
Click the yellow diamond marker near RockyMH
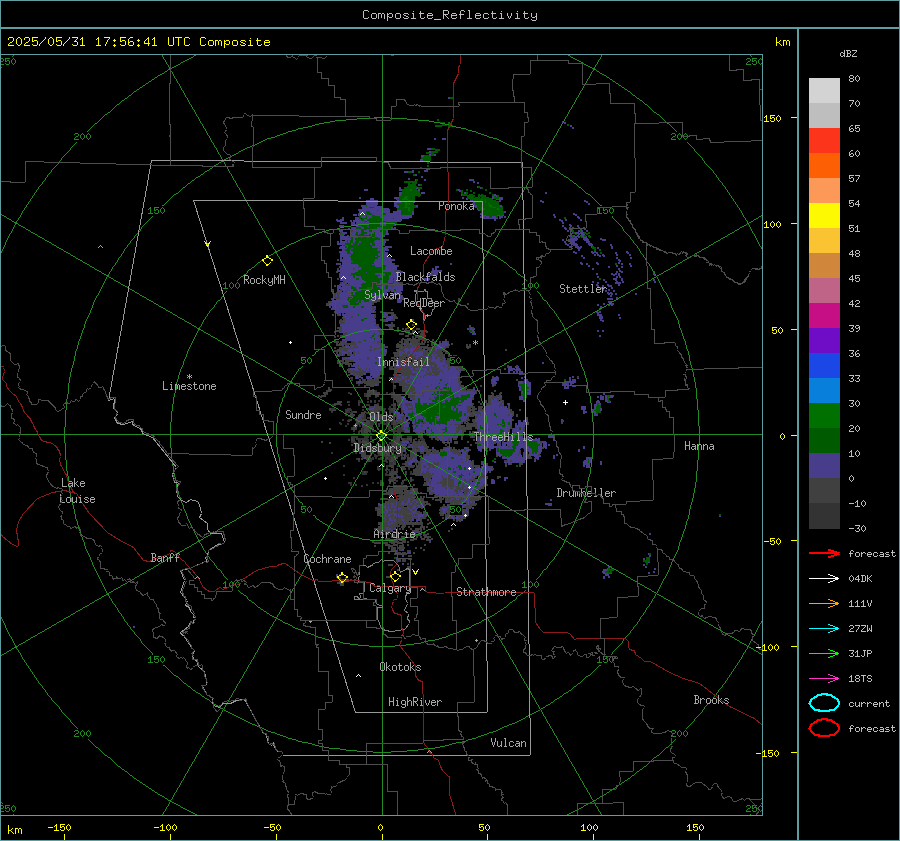click(x=267, y=261)
